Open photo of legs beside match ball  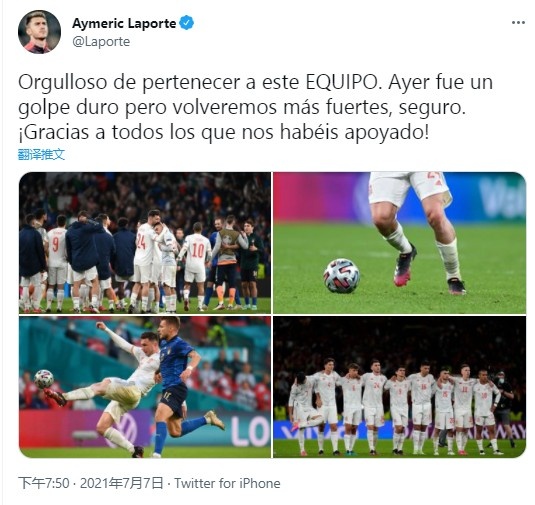click(400, 243)
